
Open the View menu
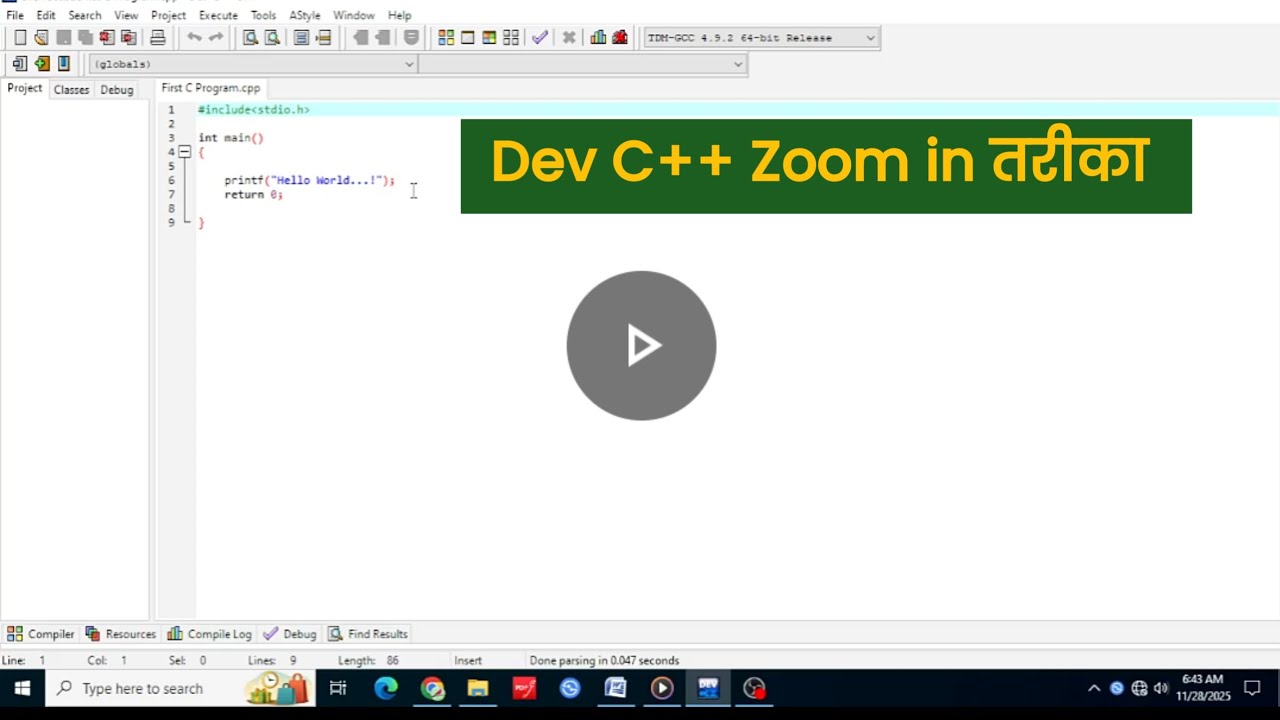(126, 15)
